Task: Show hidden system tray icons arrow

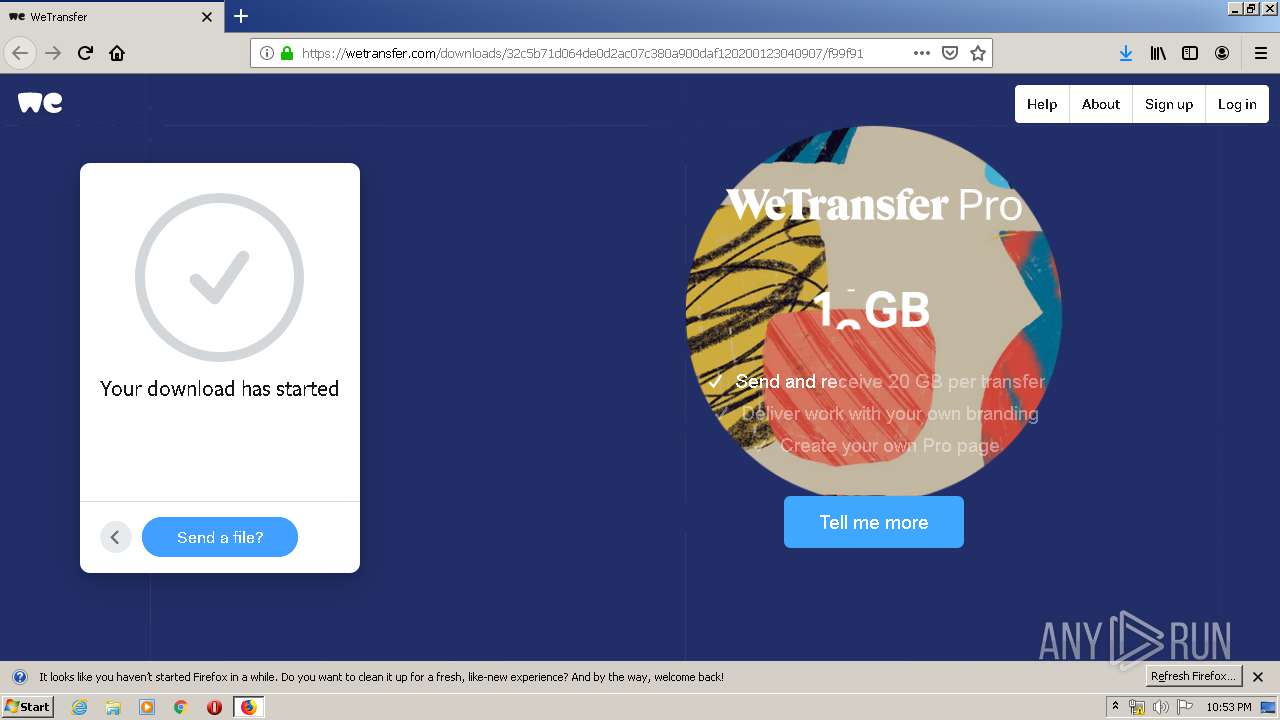Action: [x=1116, y=706]
